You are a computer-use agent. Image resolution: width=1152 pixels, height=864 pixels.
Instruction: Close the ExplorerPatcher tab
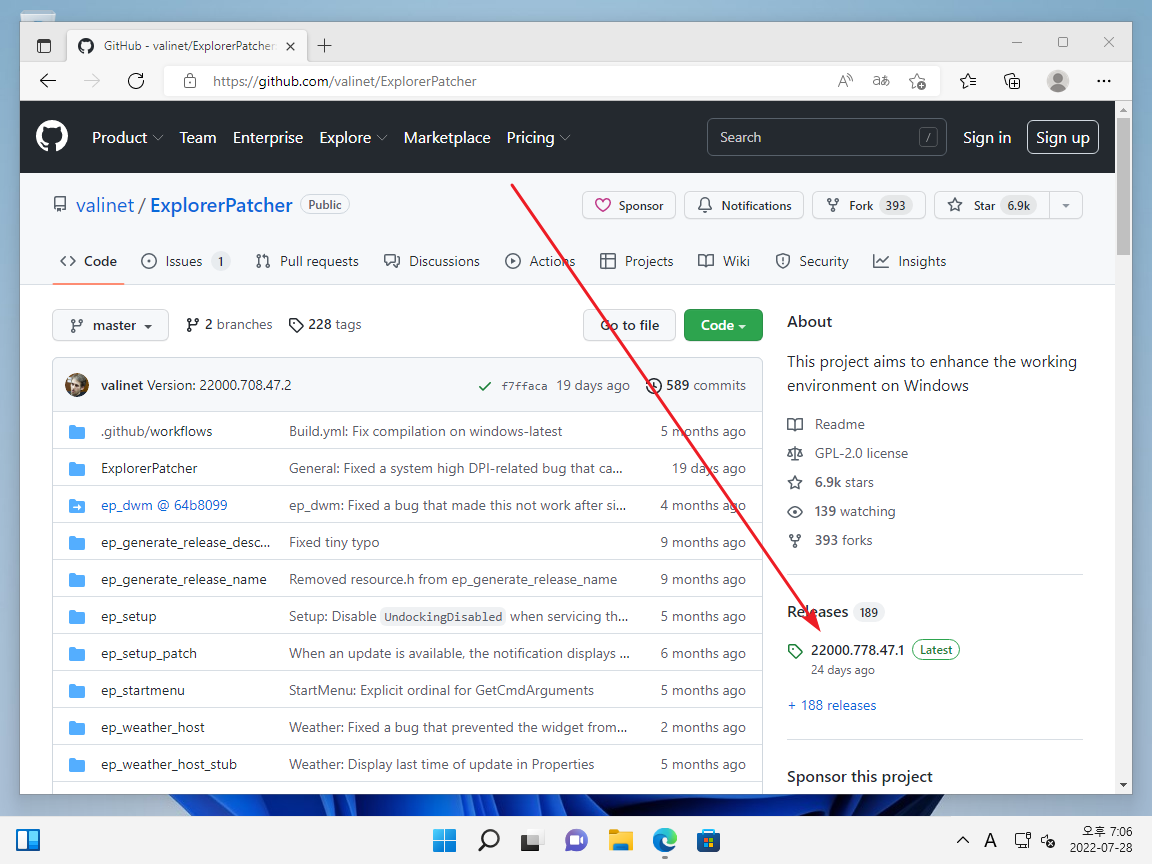[x=290, y=46]
